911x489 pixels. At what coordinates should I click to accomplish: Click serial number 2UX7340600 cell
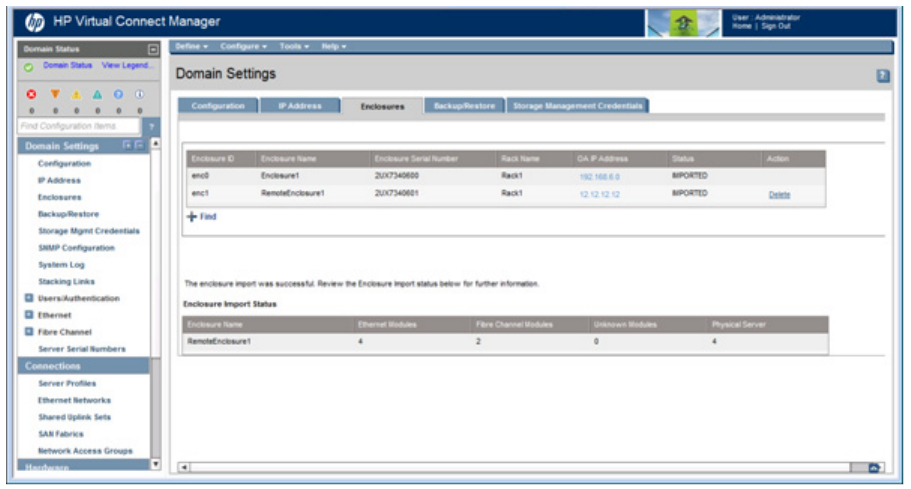(397, 175)
